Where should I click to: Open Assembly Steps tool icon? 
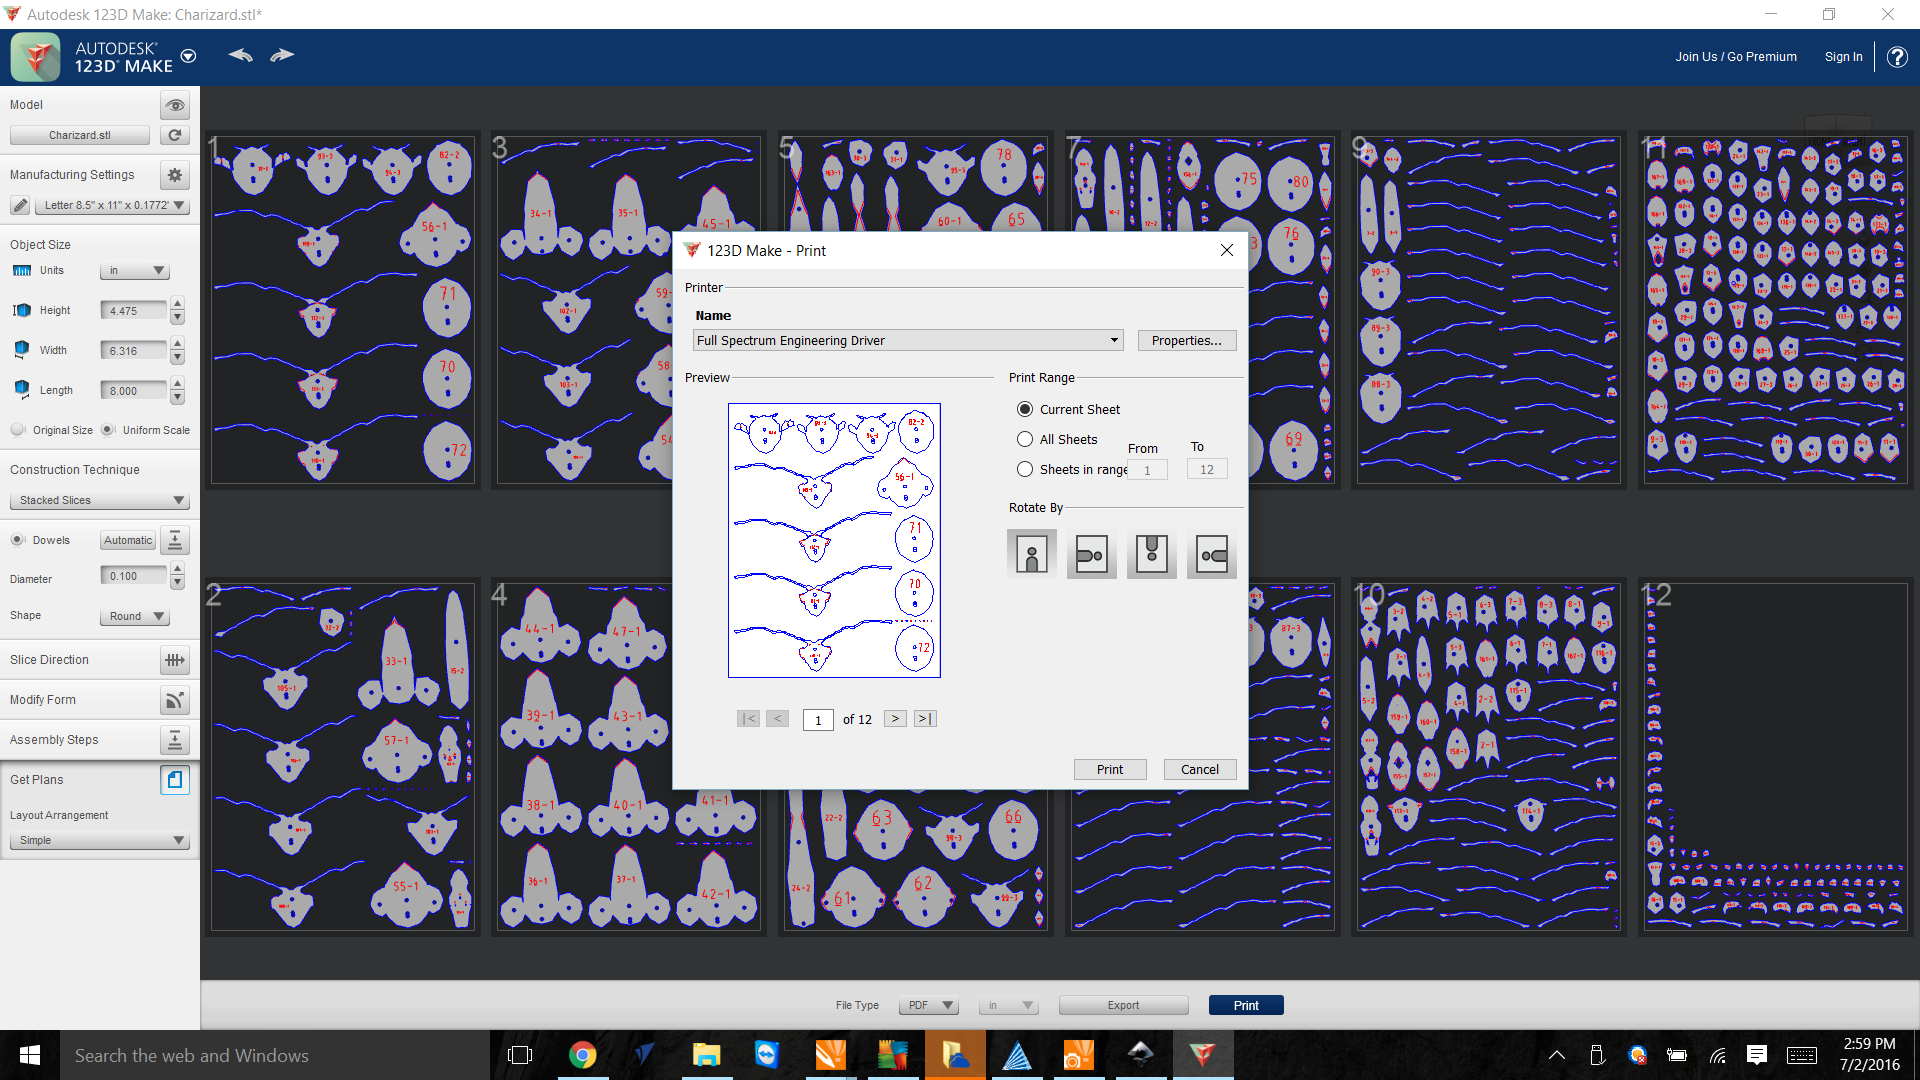pyautogui.click(x=175, y=740)
